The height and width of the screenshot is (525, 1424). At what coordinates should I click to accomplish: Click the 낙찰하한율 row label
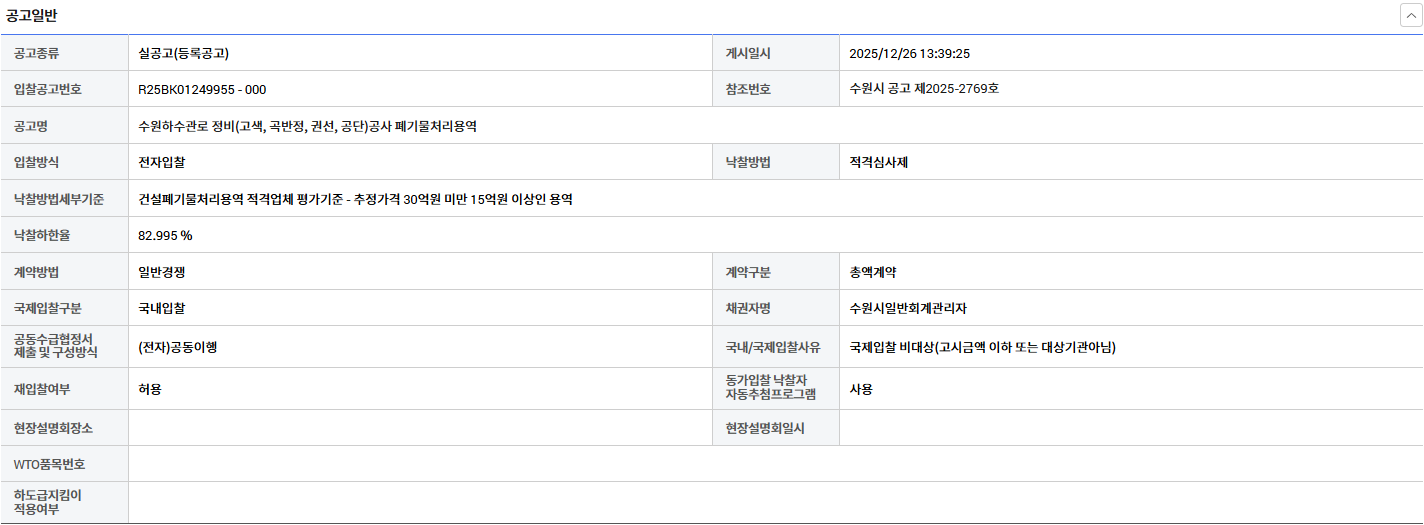tap(43, 236)
